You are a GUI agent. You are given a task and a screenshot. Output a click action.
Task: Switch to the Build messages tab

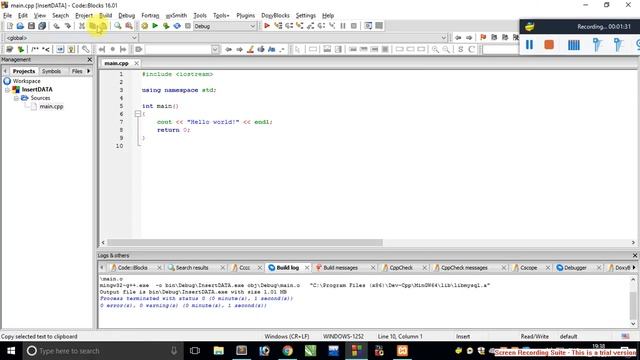pyautogui.click(x=340, y=268)
